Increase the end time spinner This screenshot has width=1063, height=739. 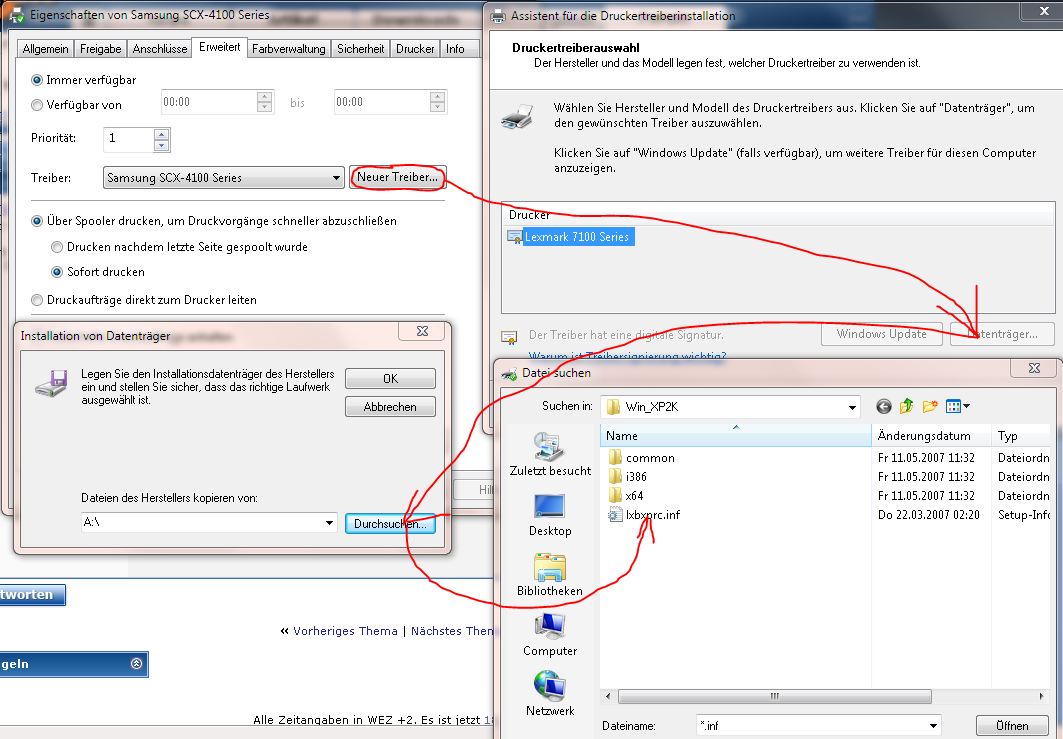[x=437, y=97]
